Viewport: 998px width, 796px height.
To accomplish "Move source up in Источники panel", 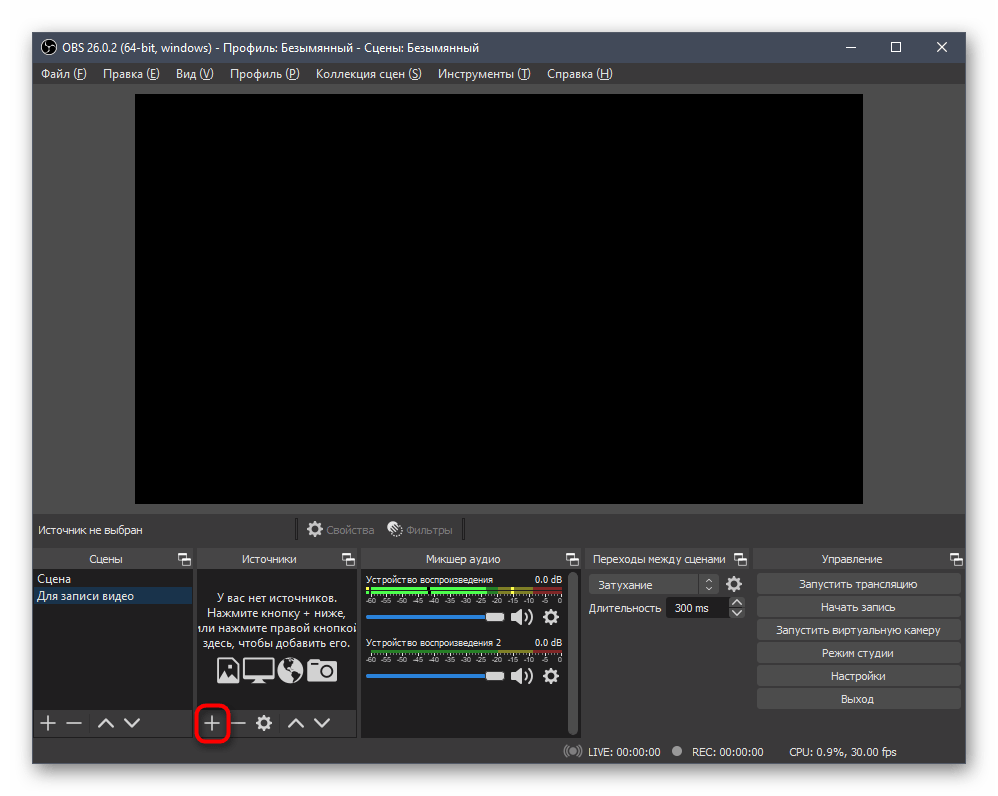I will point(296,723).
